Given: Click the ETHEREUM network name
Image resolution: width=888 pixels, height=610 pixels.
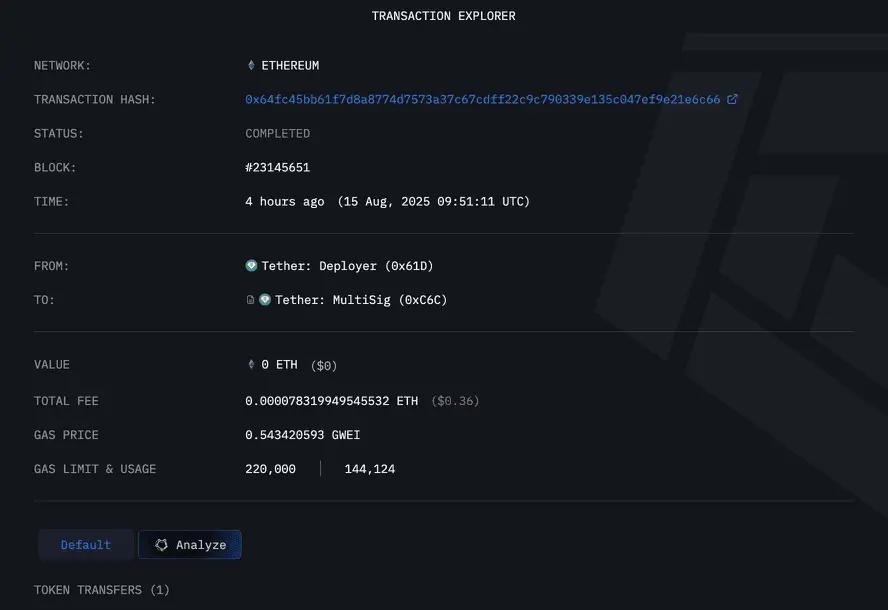Looking at the screenshot, I should click(x=290, y=66).
